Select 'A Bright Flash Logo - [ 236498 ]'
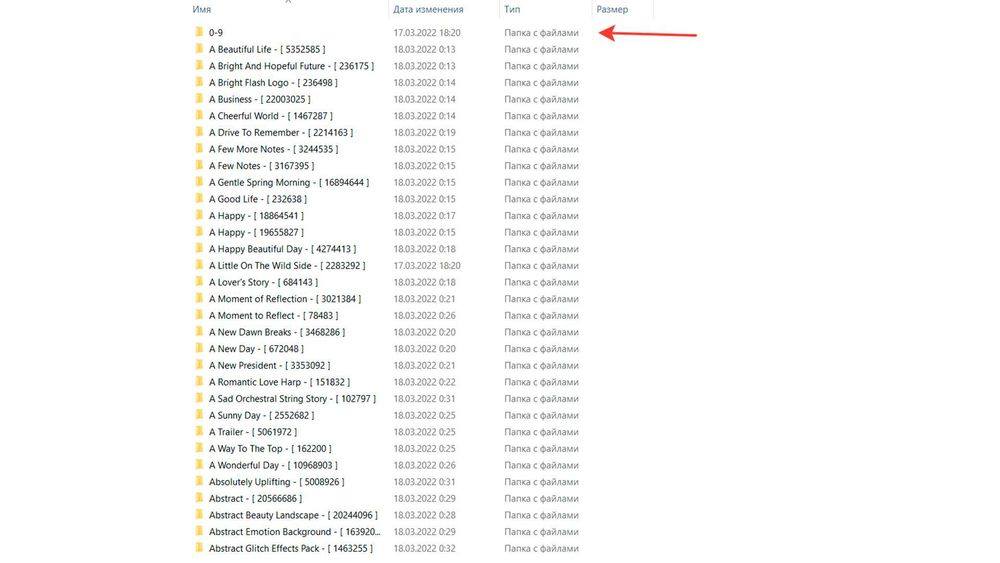This screenshot has width=1000, height=563. coord(274,82)
